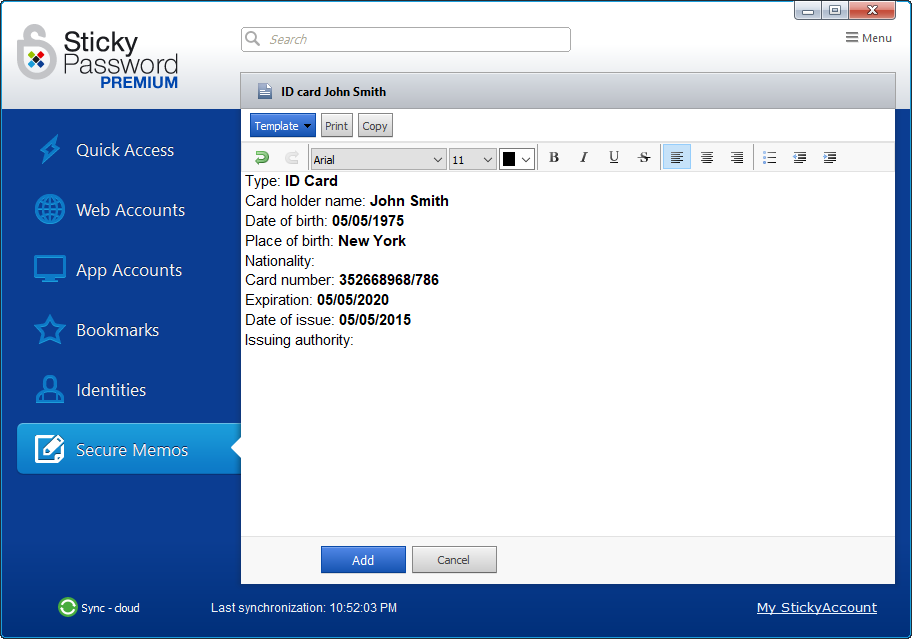912x639 pixels.
Task: Align text to the left
Action: [677, 158]
